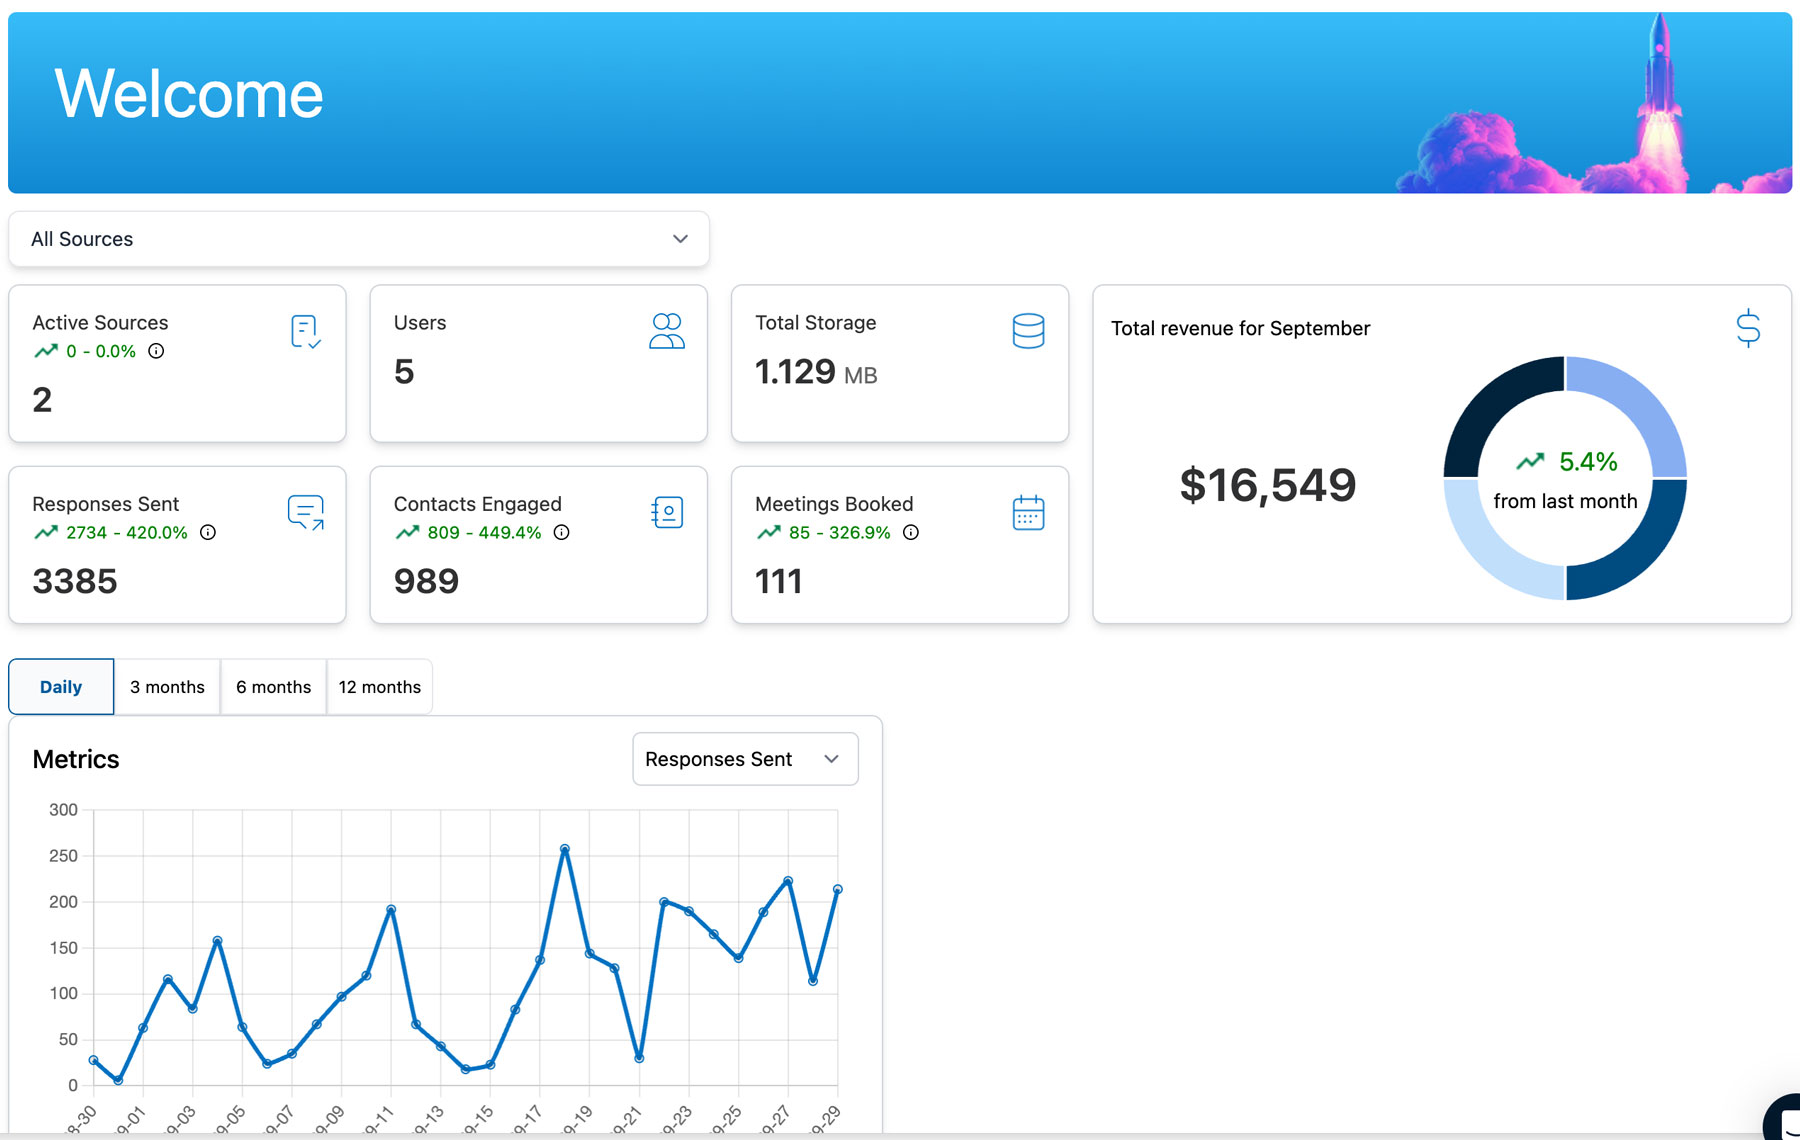
Task: Click info icon next to Responses Sent change
Action: click(x=208, y=532)
